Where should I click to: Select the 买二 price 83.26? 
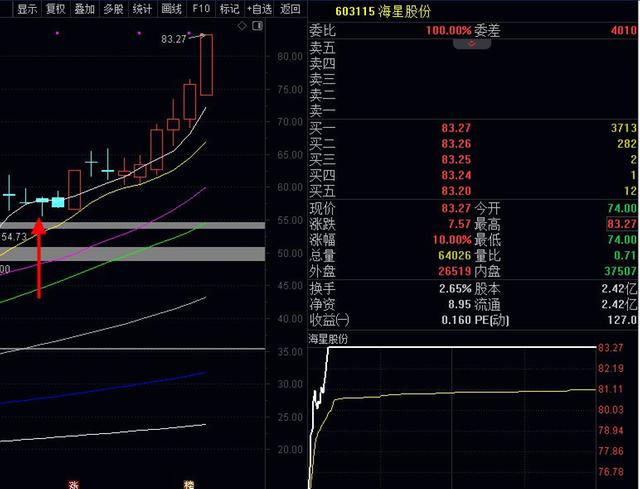[x=456, y=144]
